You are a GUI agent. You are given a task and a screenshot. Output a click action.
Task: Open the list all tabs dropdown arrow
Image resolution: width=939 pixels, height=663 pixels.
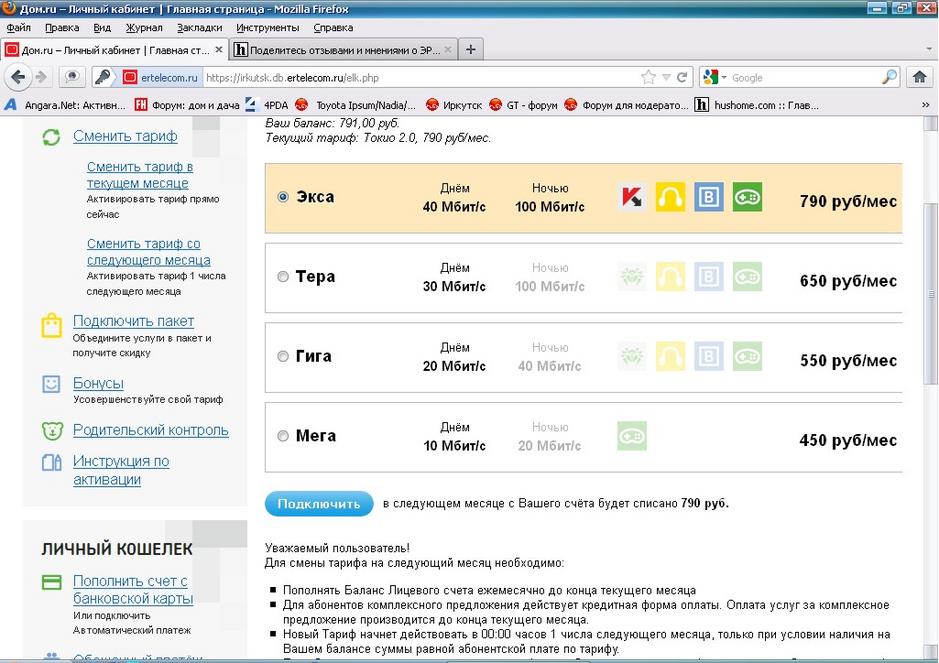point(928,49)
